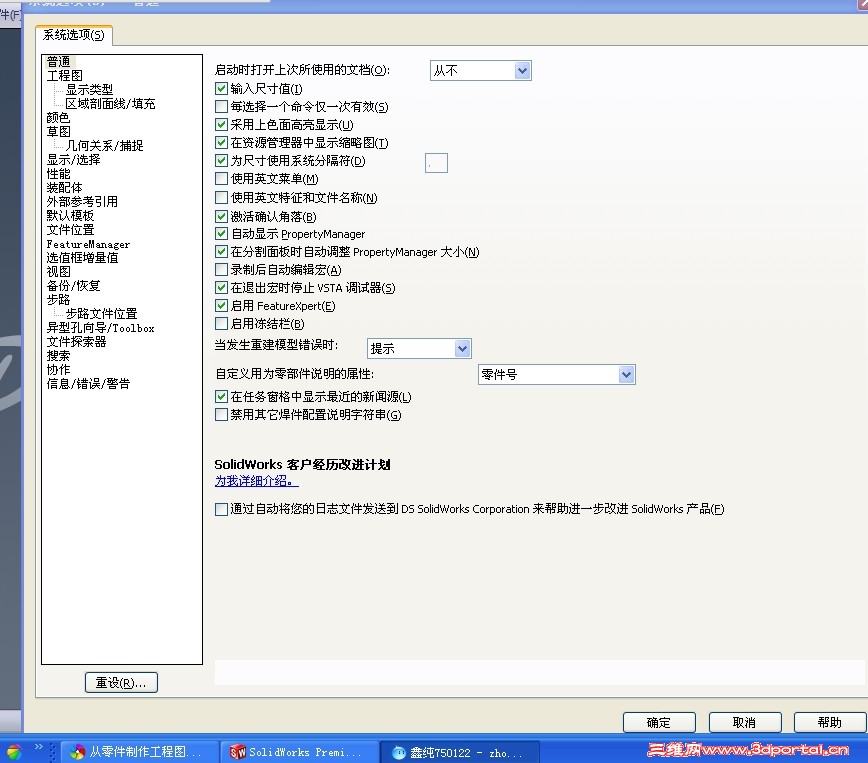868x763 pixels.
Task: Click the 取消 button
Action: pos(745,723)
